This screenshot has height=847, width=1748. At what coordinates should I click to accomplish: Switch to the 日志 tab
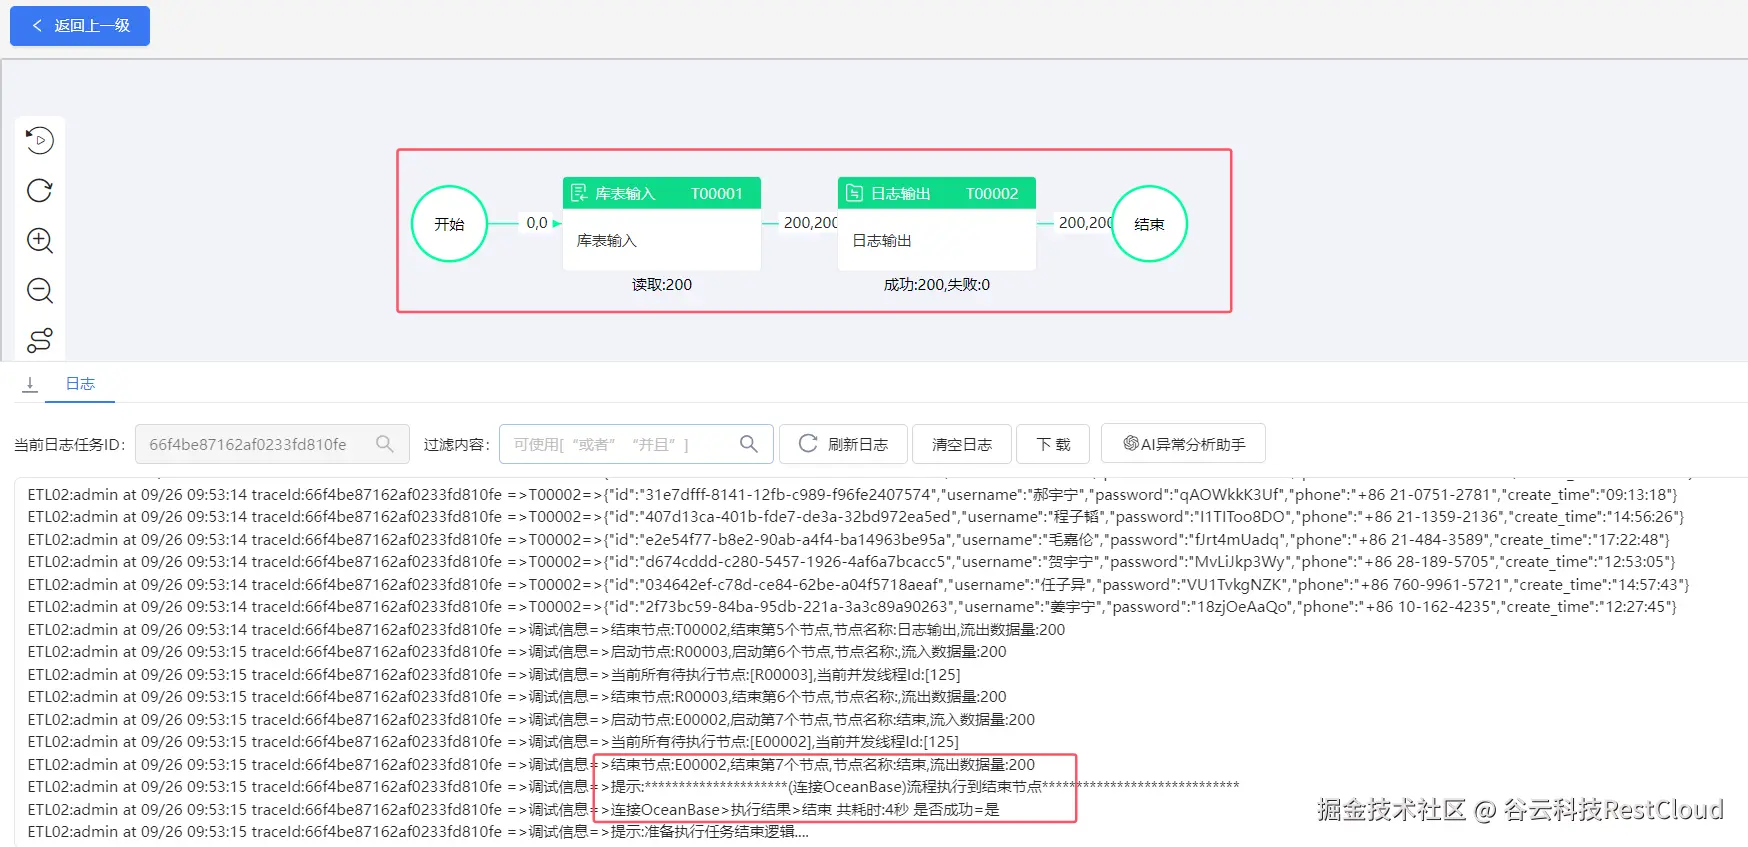80,384
